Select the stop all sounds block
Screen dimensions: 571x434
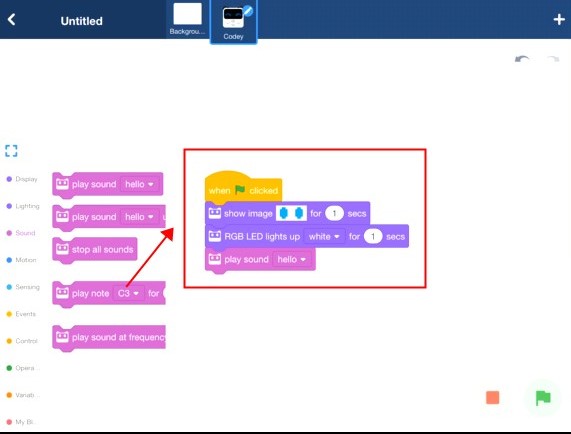tap(95, 250)
